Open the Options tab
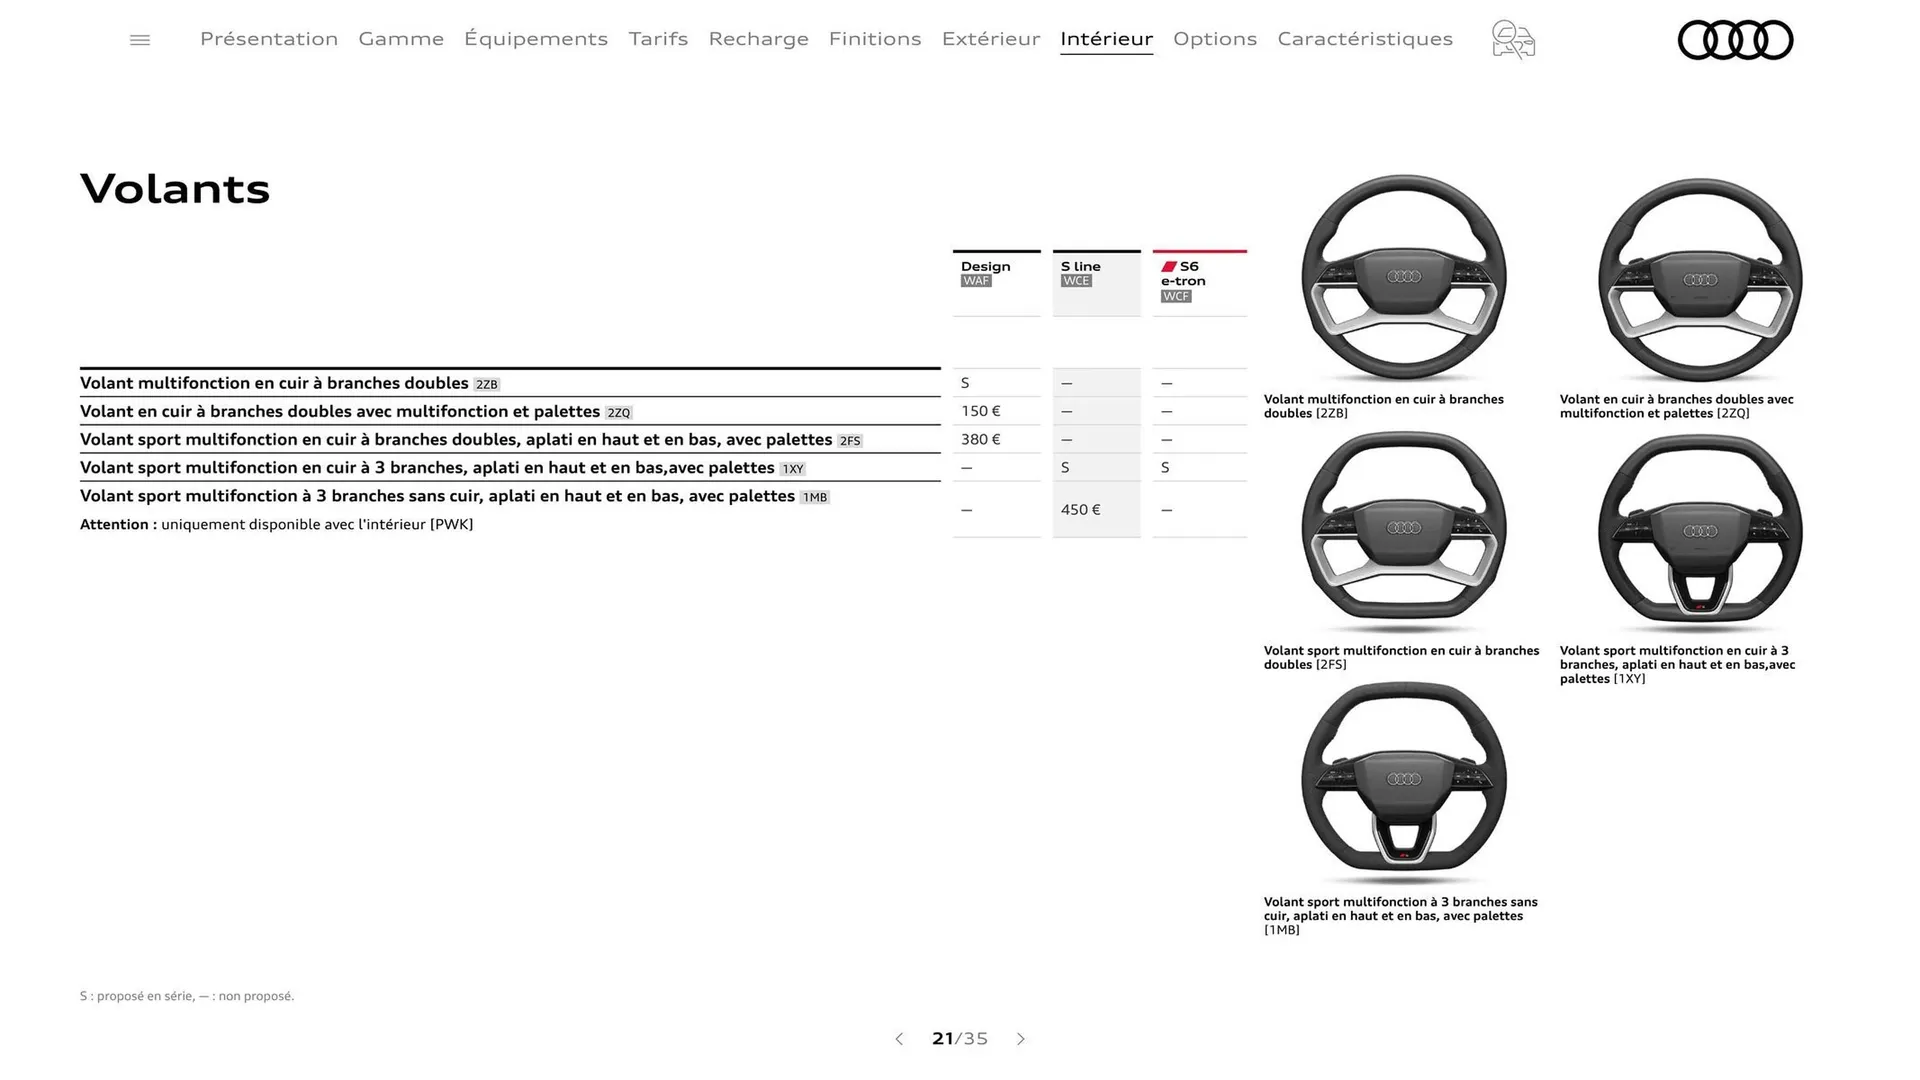This screenshot has width=1920, height=1080. click(x=1215, y=39)
